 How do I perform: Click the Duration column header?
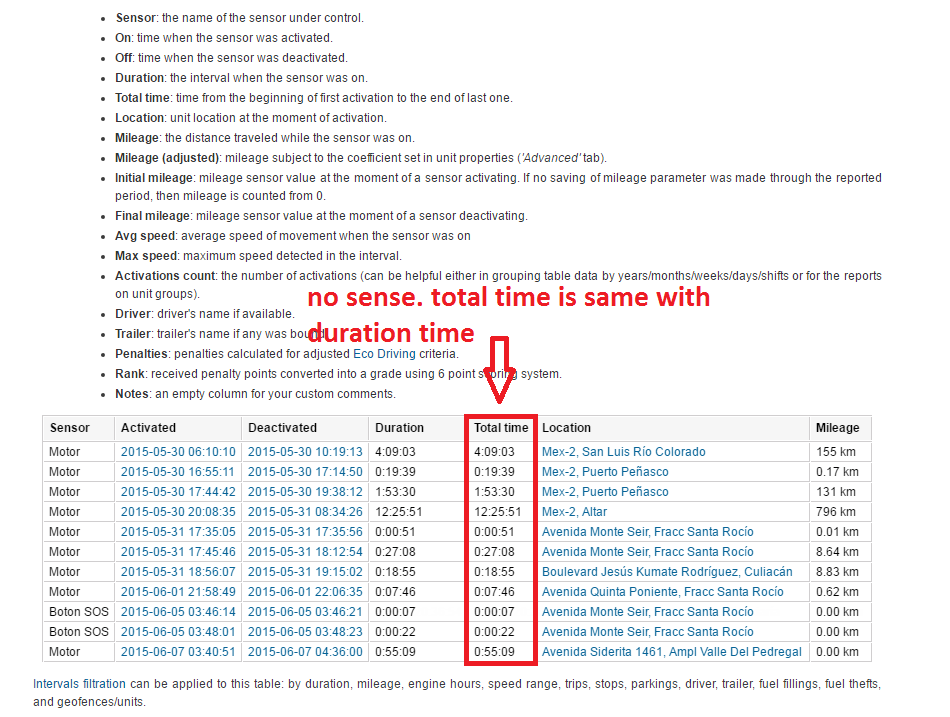coord(399,428)
